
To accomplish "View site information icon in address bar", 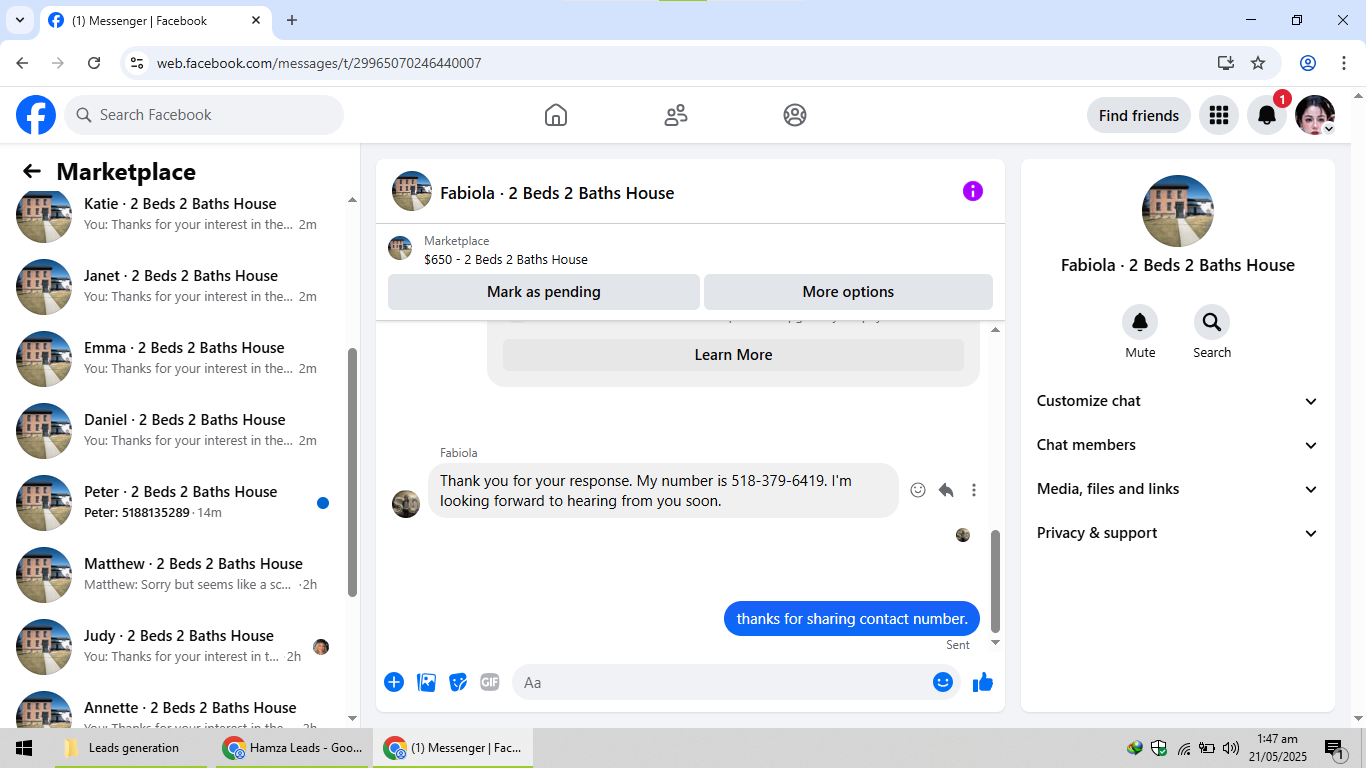I will pyautogui.click(x=138, y=63).
